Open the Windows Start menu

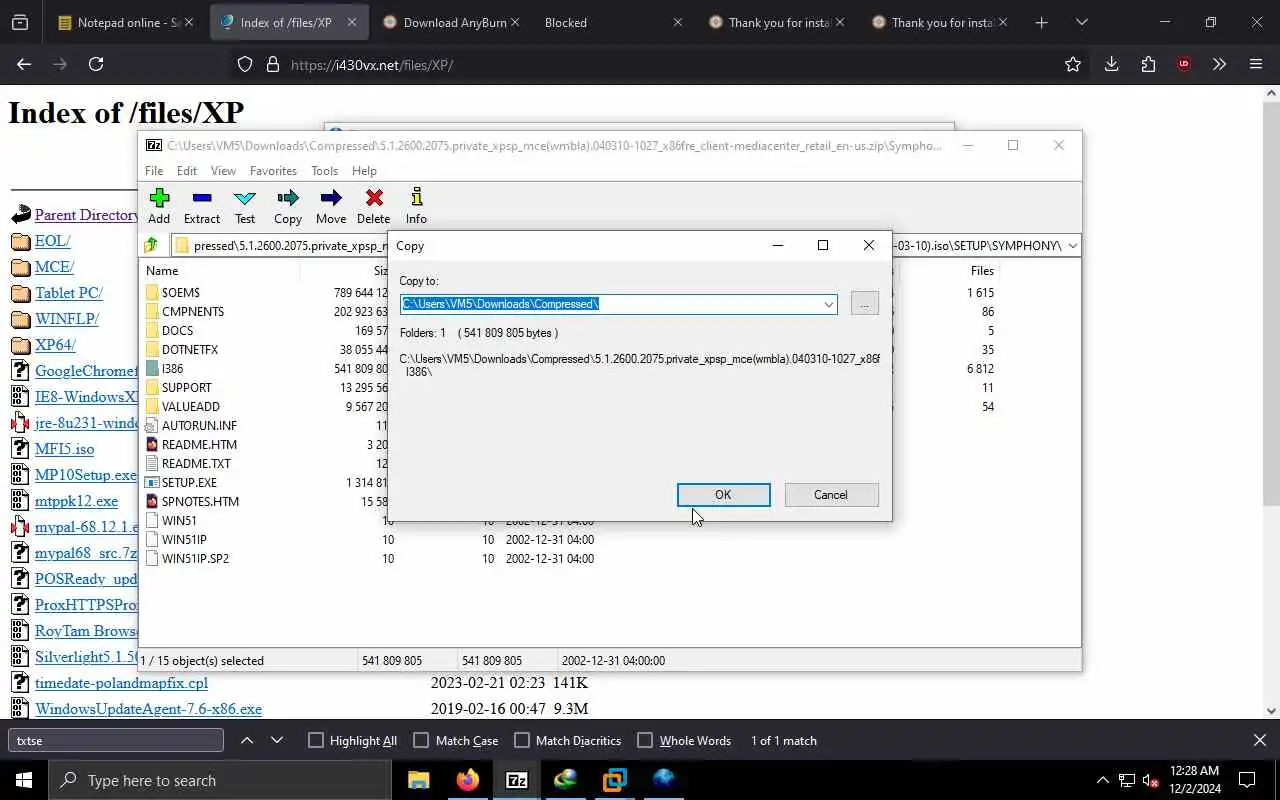click(24, 780)
